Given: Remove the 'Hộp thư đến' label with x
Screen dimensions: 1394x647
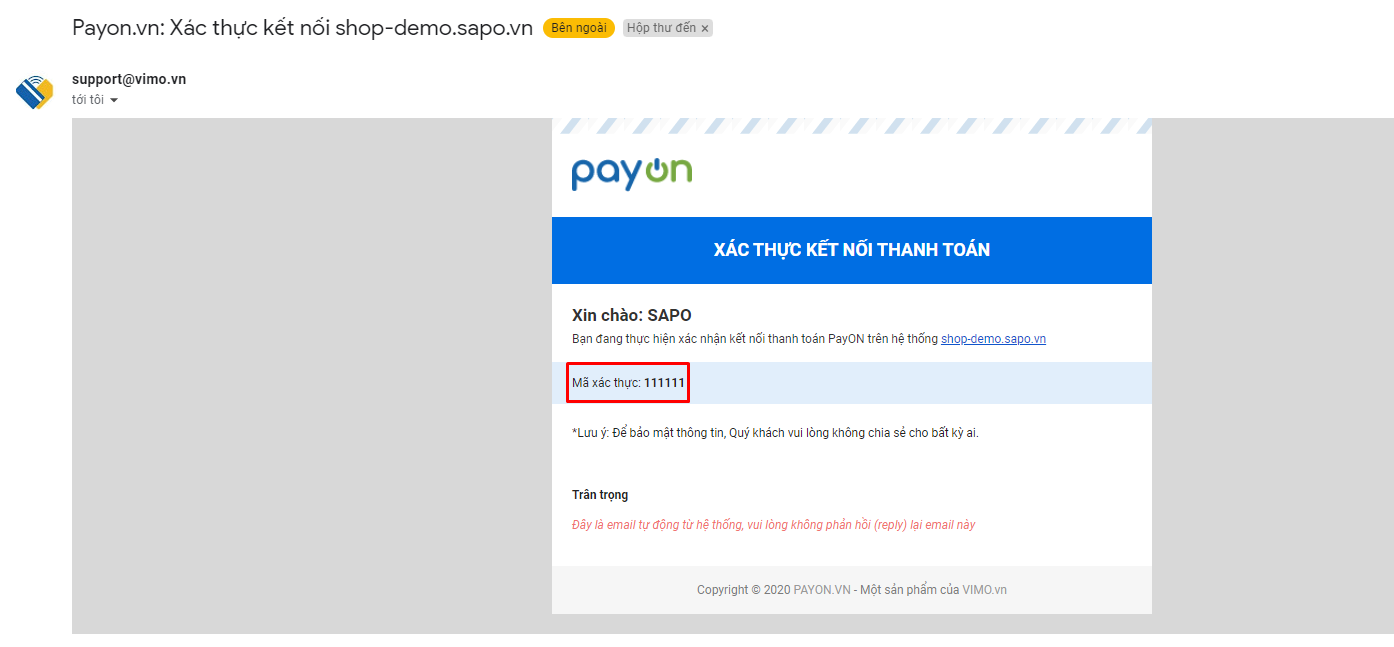Looking at the screenshot, I should pos(705,29).
